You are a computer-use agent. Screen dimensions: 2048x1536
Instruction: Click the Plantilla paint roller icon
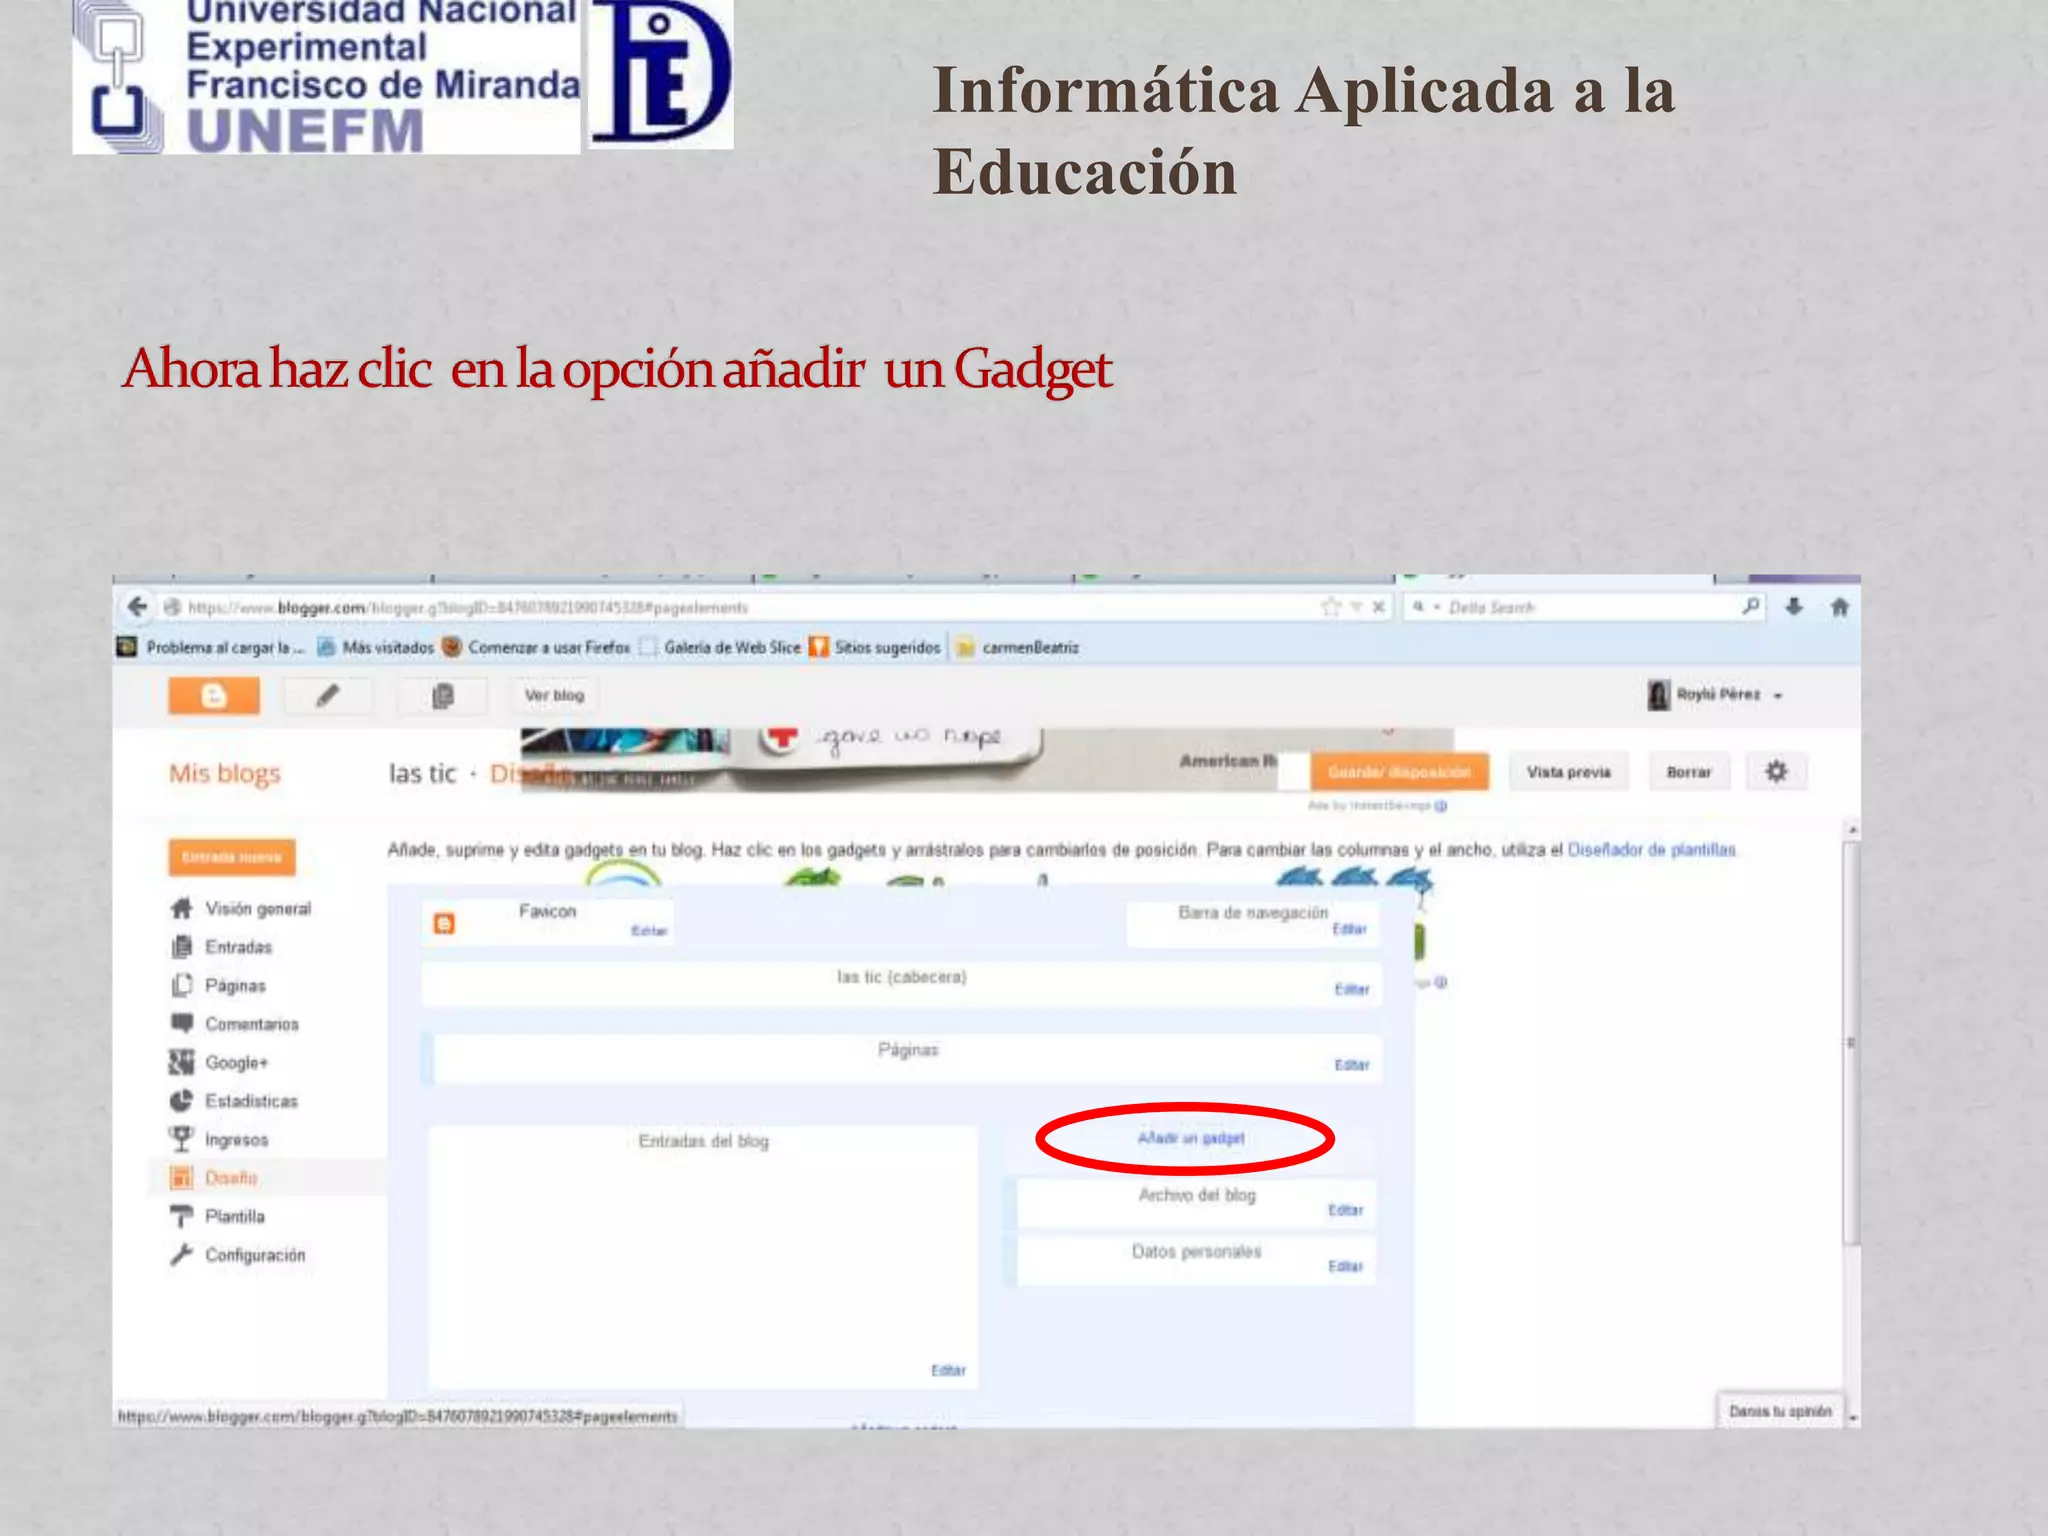[181, 1216]
